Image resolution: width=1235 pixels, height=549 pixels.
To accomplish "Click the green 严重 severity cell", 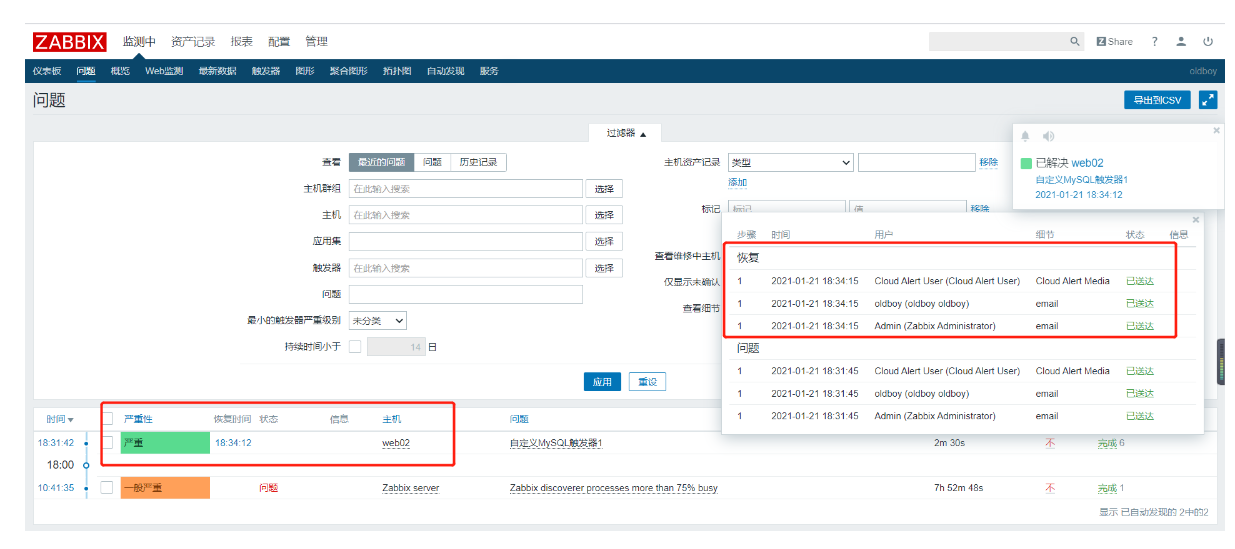I will click(165, 442).
